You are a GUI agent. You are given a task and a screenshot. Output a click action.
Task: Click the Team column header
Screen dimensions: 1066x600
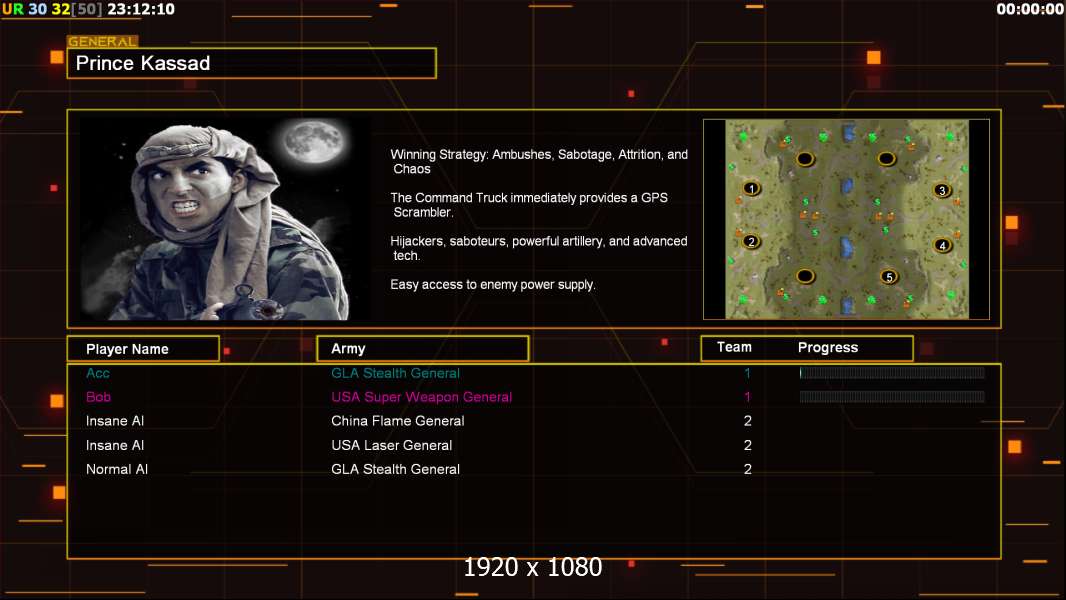pos(734,347)
